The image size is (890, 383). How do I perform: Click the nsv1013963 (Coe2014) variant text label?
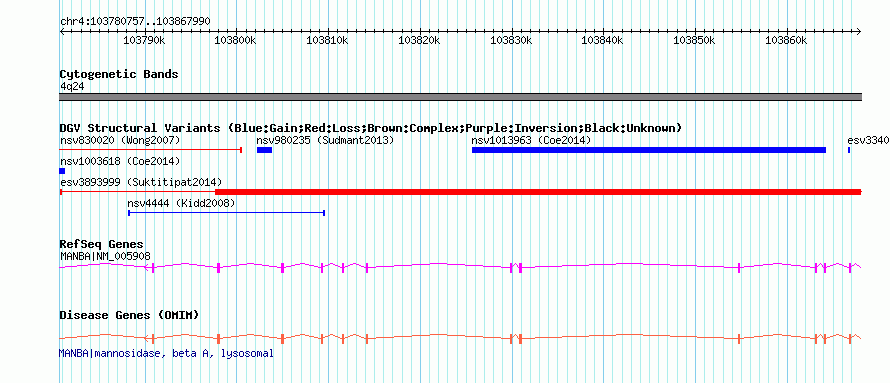532,140
